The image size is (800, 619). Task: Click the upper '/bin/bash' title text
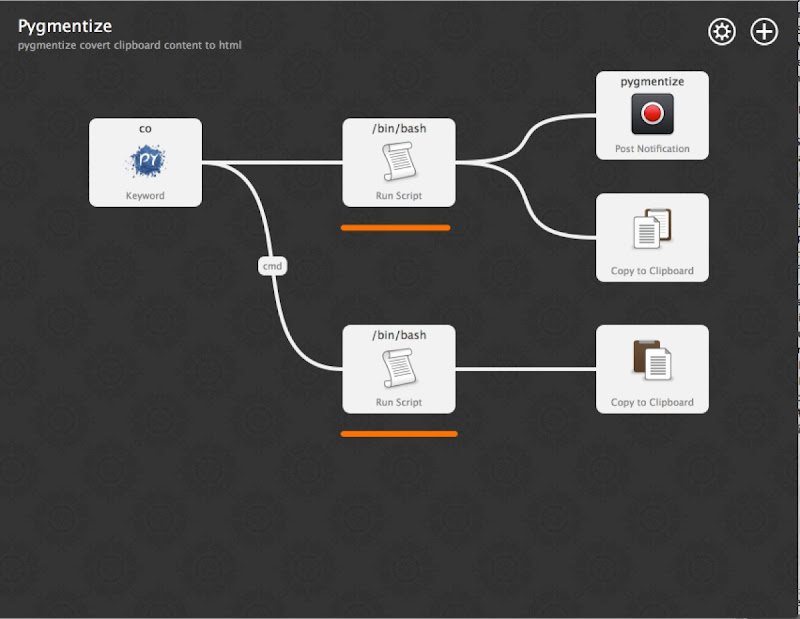(399, 129)
